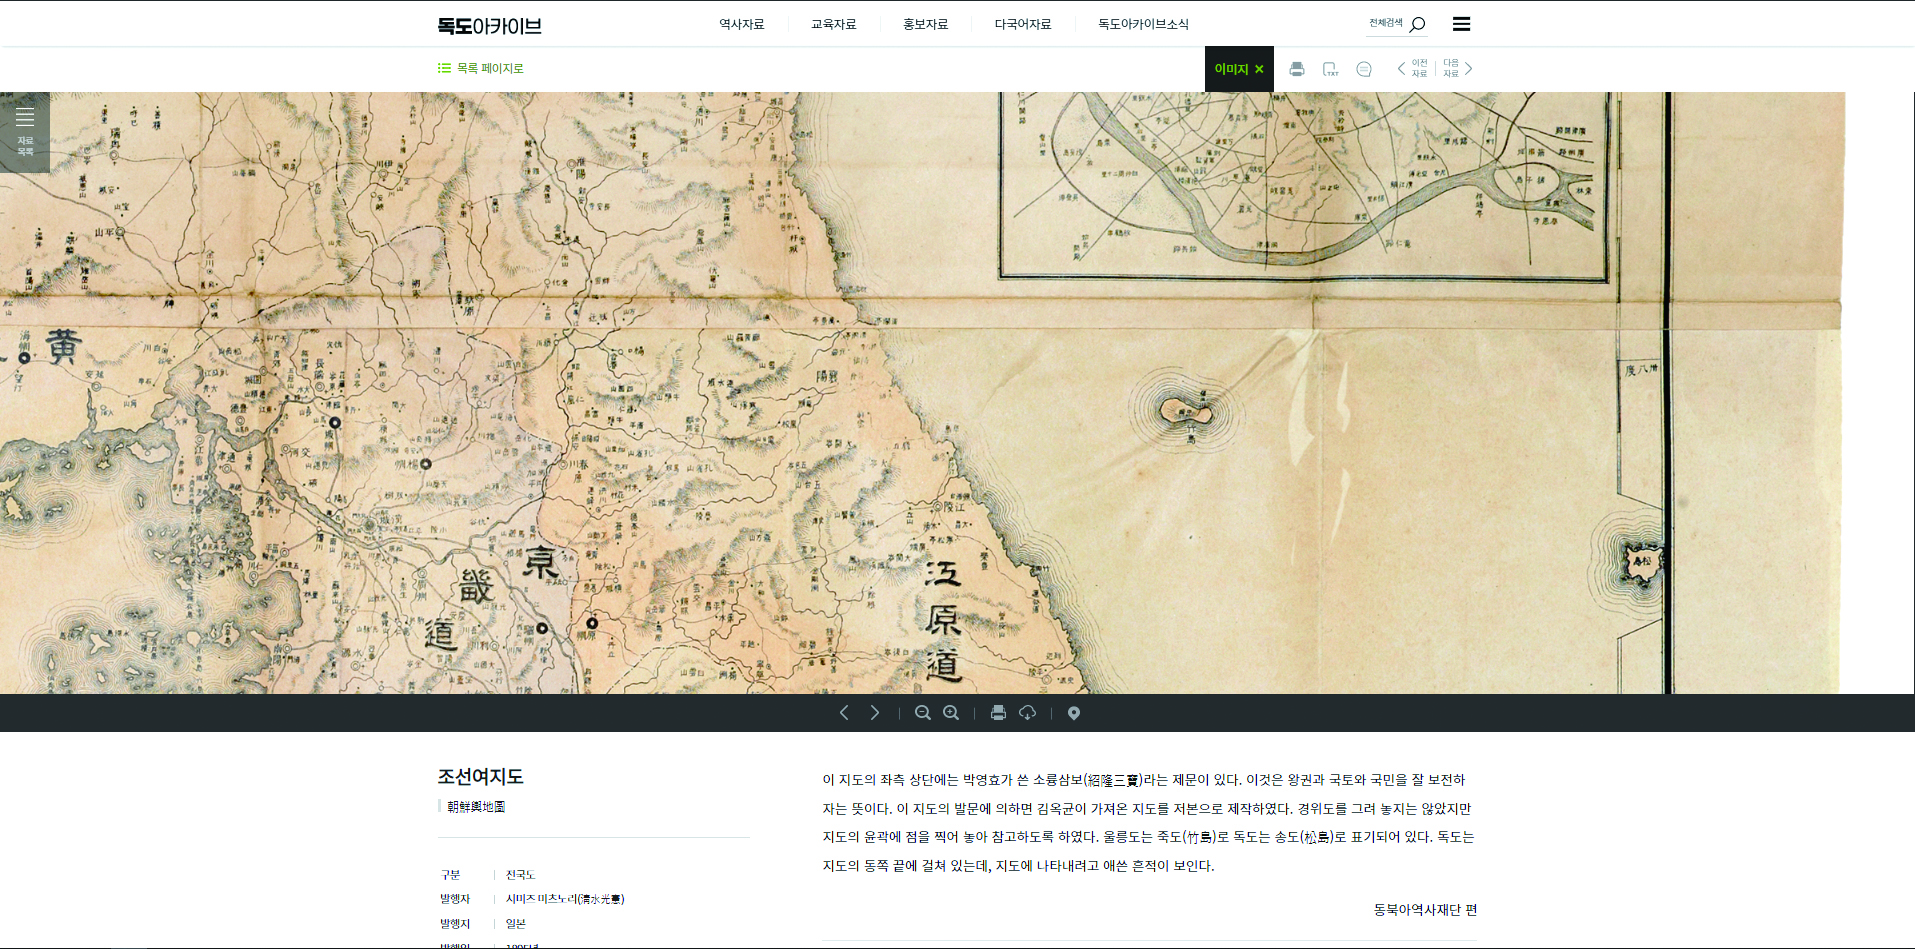The height and width of the screenshot is (949, 1915).
Task: Open the hamburger menu in the header
Action: point(1461,24)
